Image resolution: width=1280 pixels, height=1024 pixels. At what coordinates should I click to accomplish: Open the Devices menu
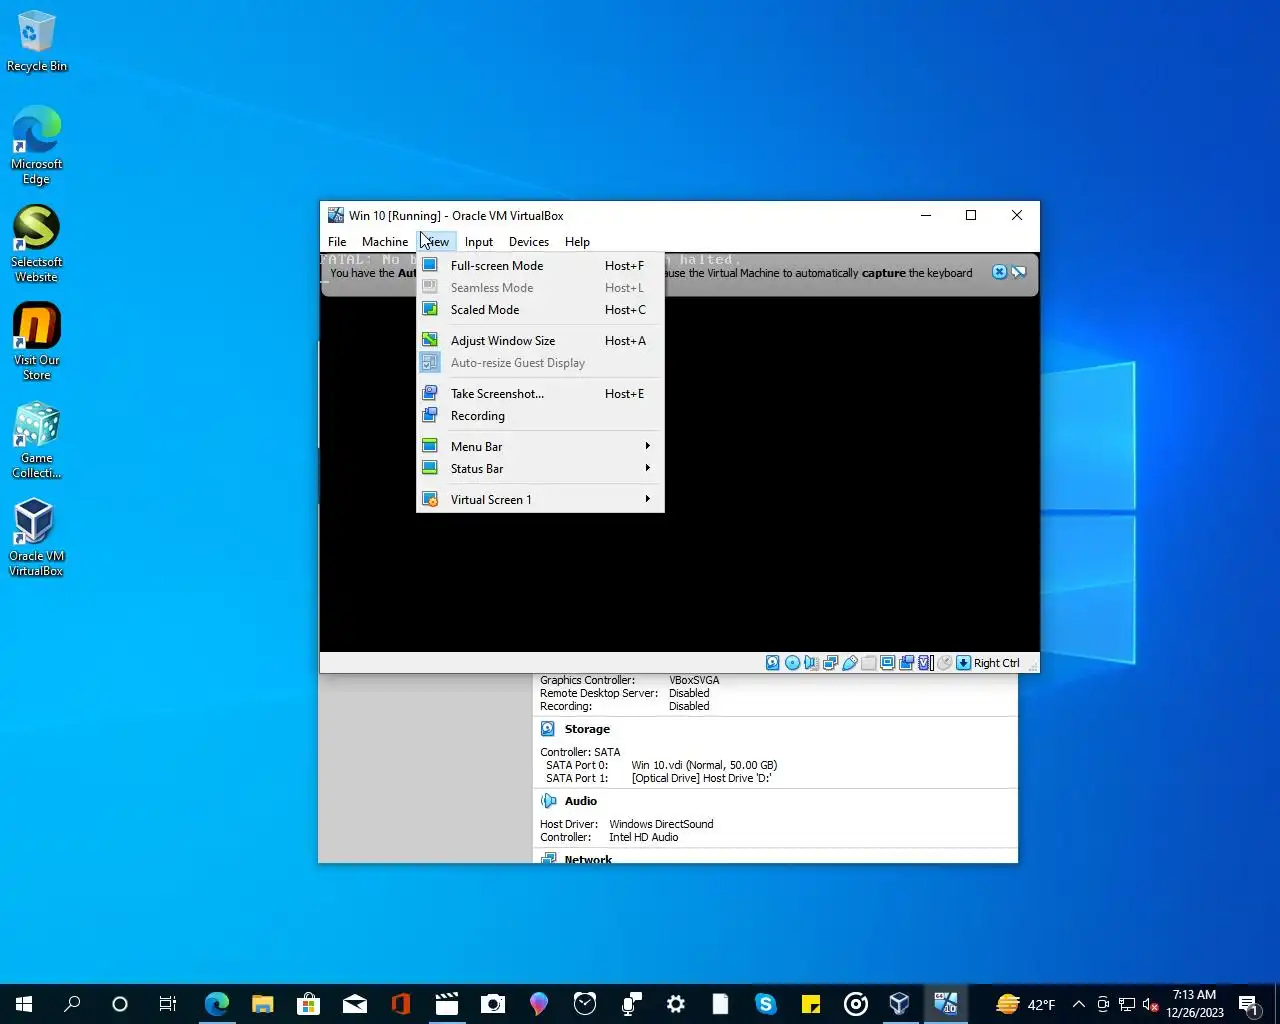pos(529,242)
